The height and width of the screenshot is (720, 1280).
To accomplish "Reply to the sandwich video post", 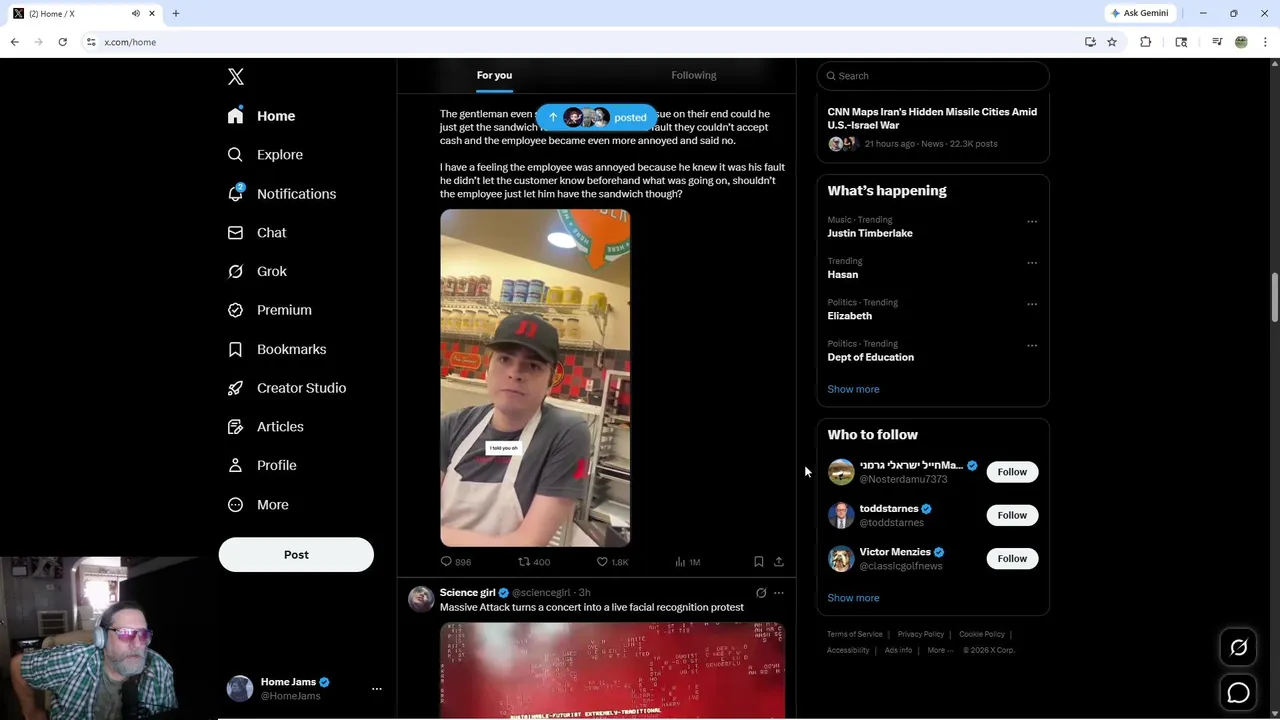I will click(x=456, y=562).
